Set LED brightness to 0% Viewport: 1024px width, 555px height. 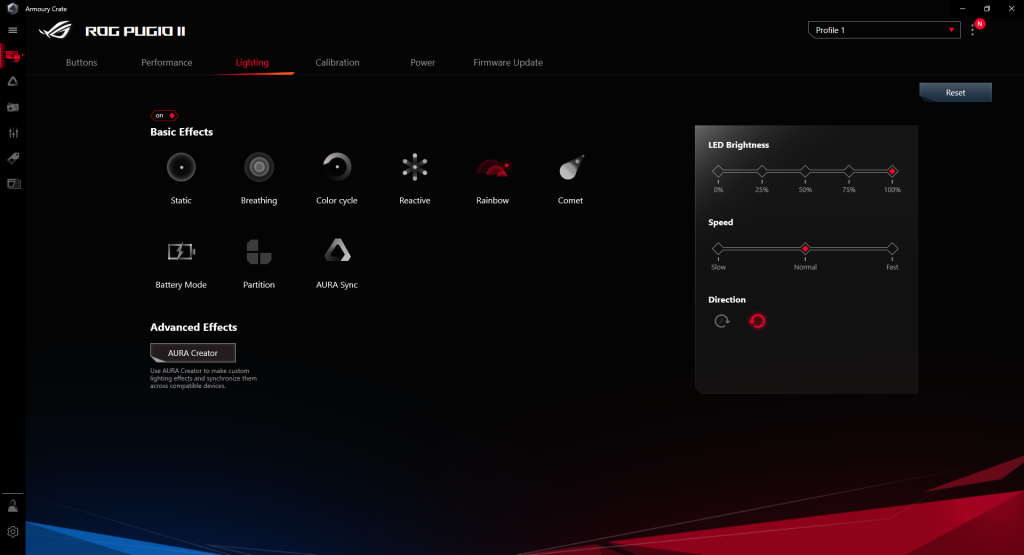[718, 171]
